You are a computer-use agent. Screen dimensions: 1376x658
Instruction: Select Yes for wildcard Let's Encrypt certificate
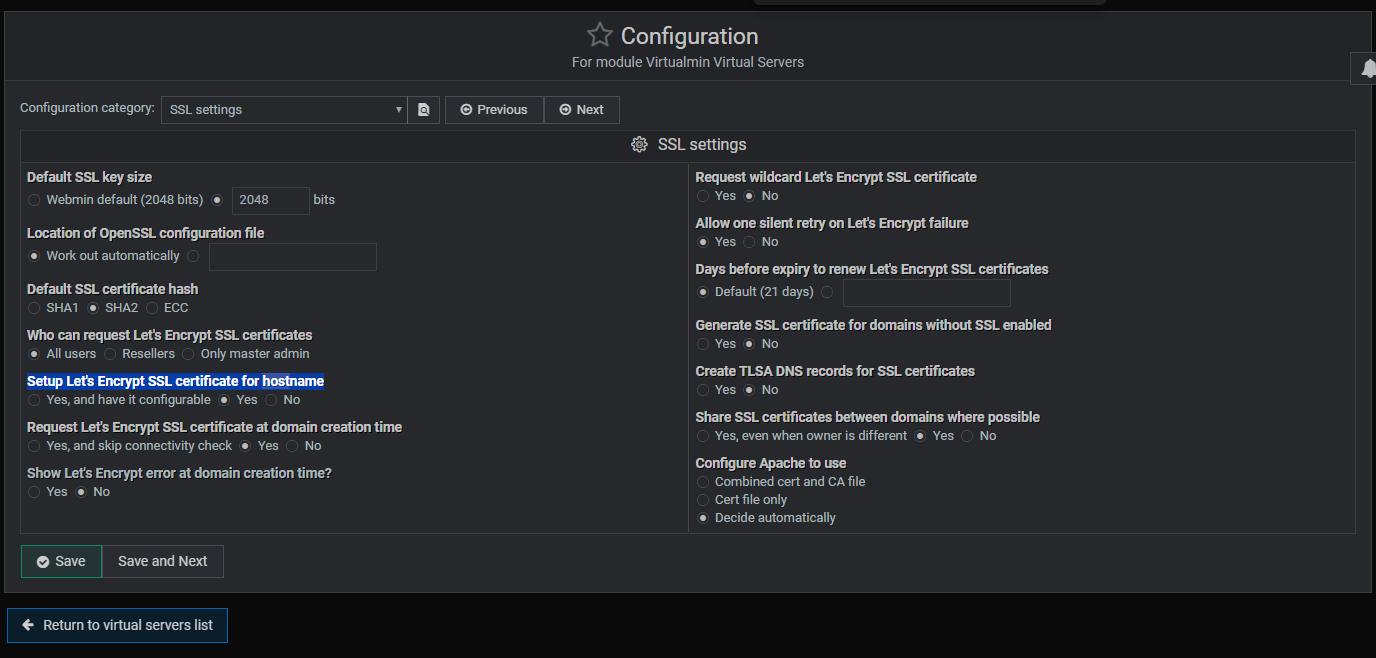(703, 196)
